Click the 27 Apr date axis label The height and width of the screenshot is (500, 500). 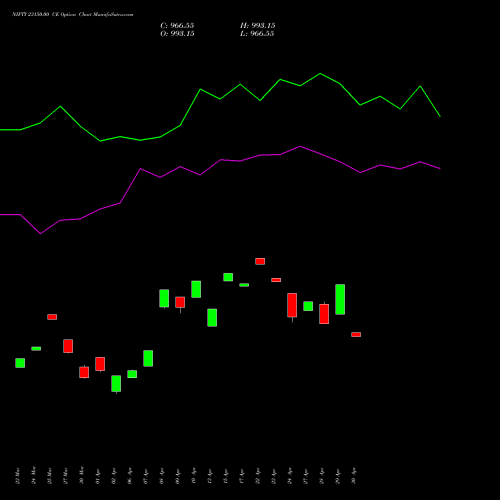306,476
